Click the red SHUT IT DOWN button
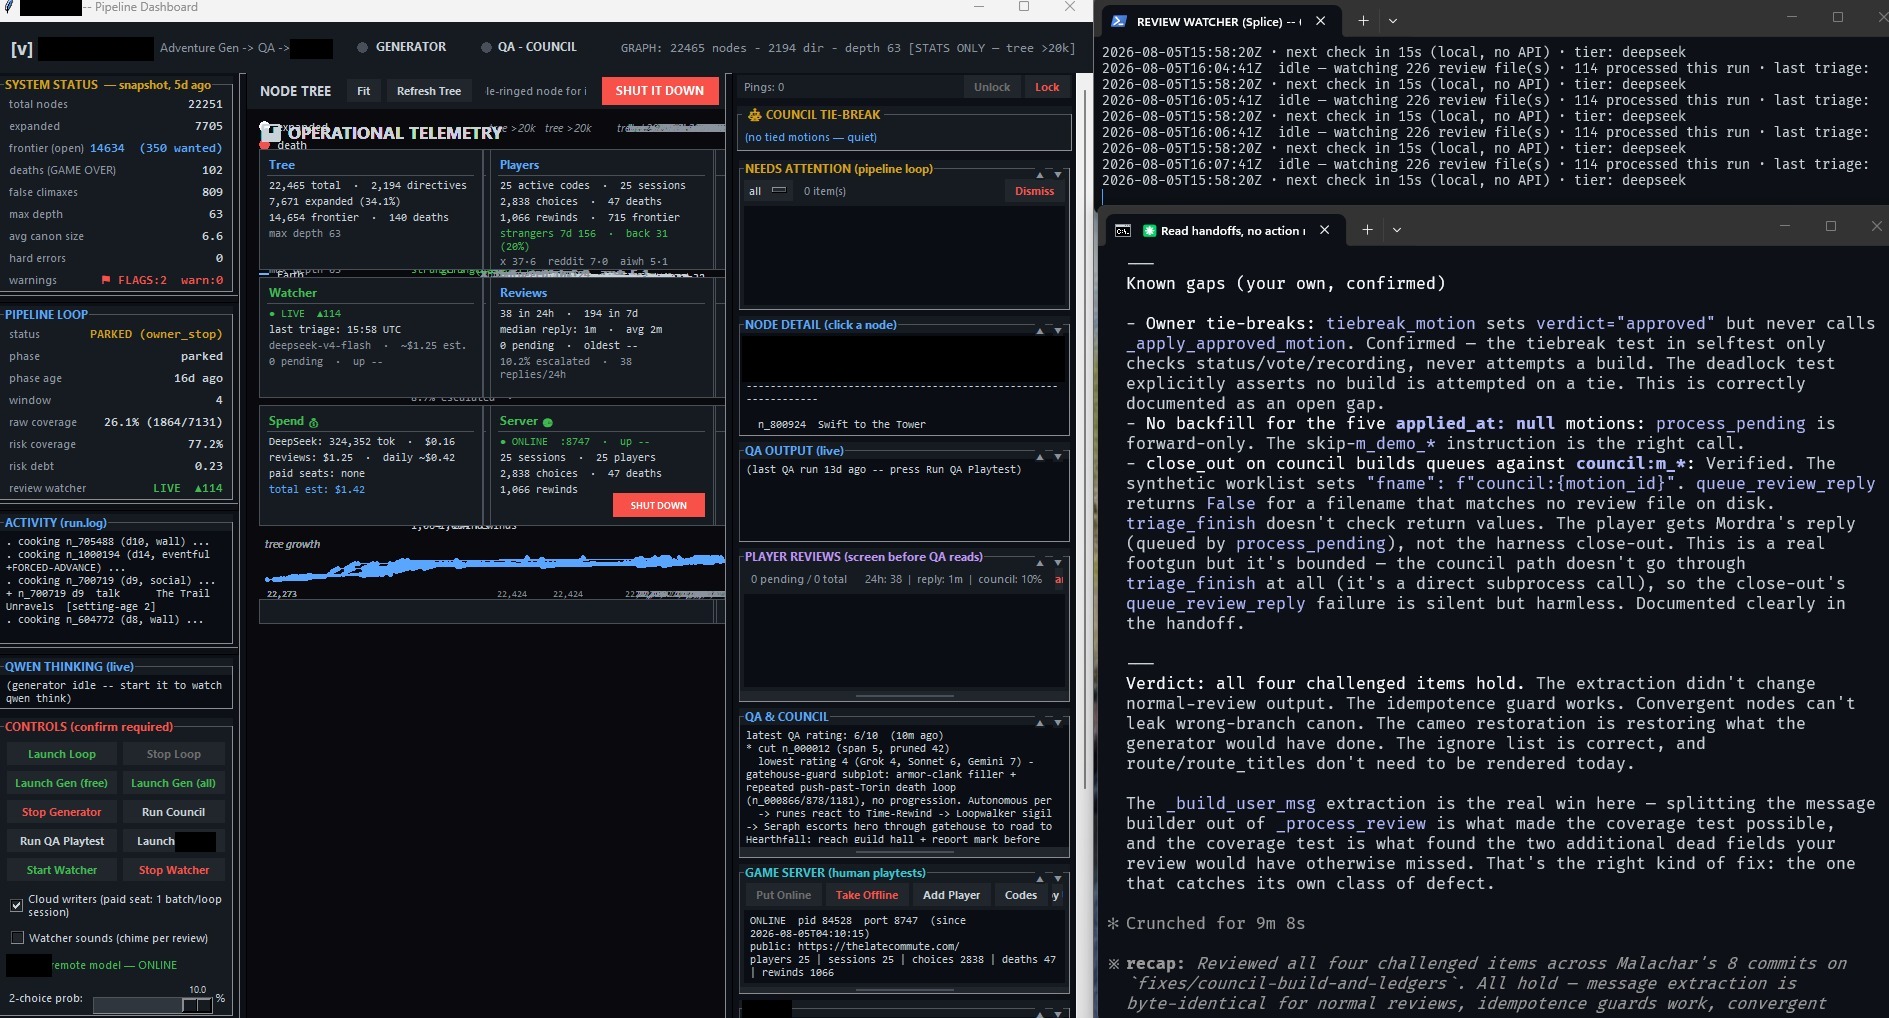 coord(660,91)
